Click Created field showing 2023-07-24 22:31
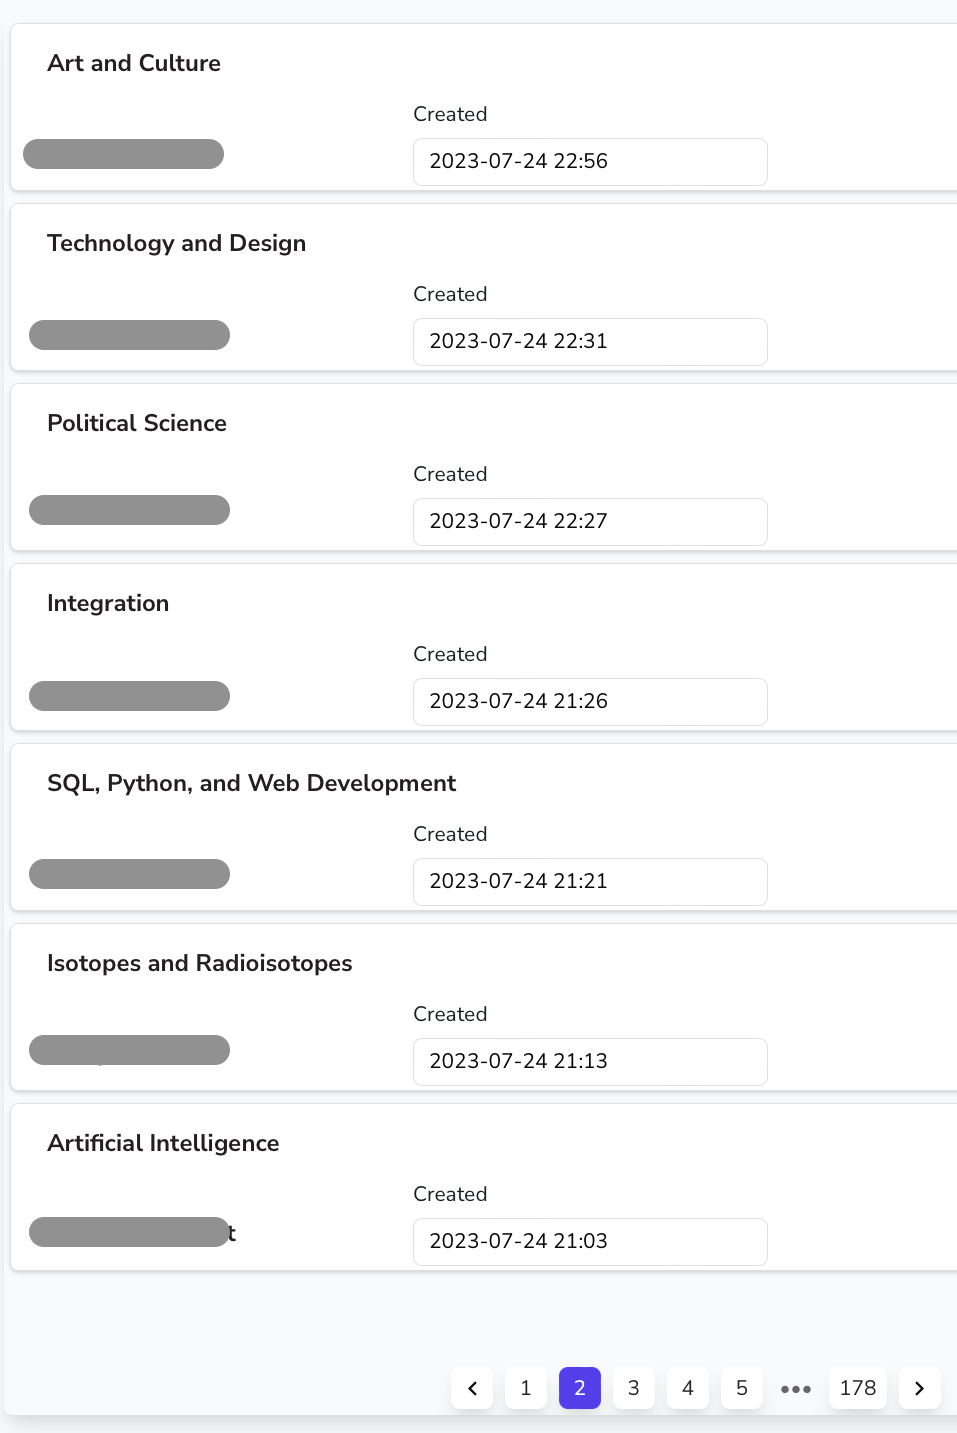 [590, 342]
